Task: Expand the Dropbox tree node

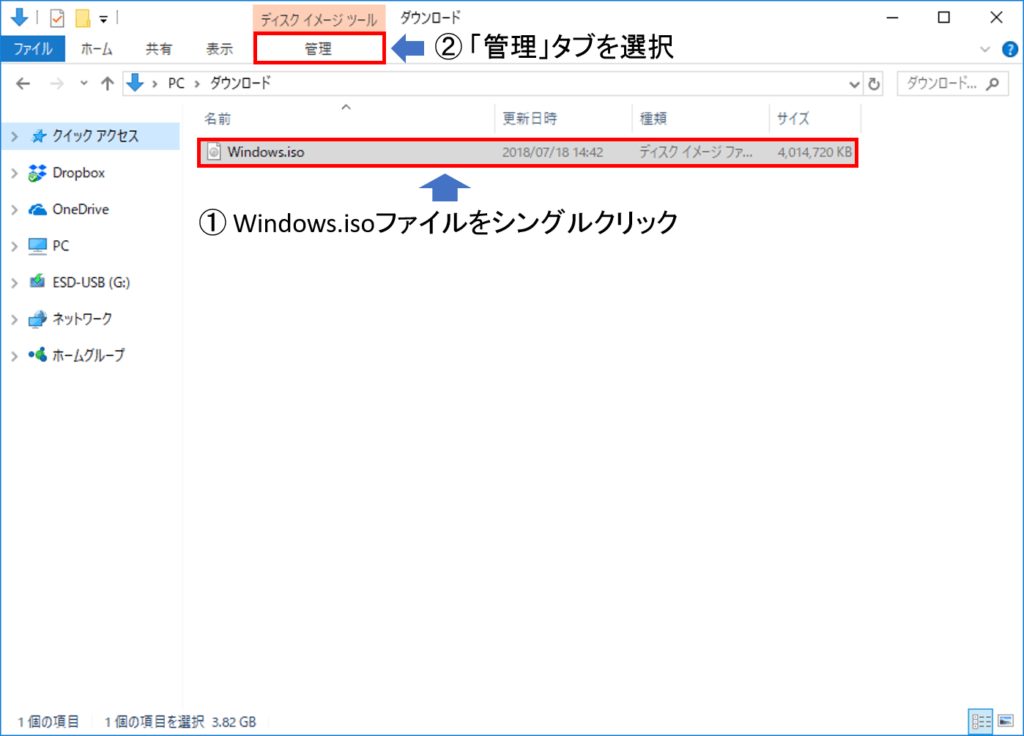Action: point(14,173)
